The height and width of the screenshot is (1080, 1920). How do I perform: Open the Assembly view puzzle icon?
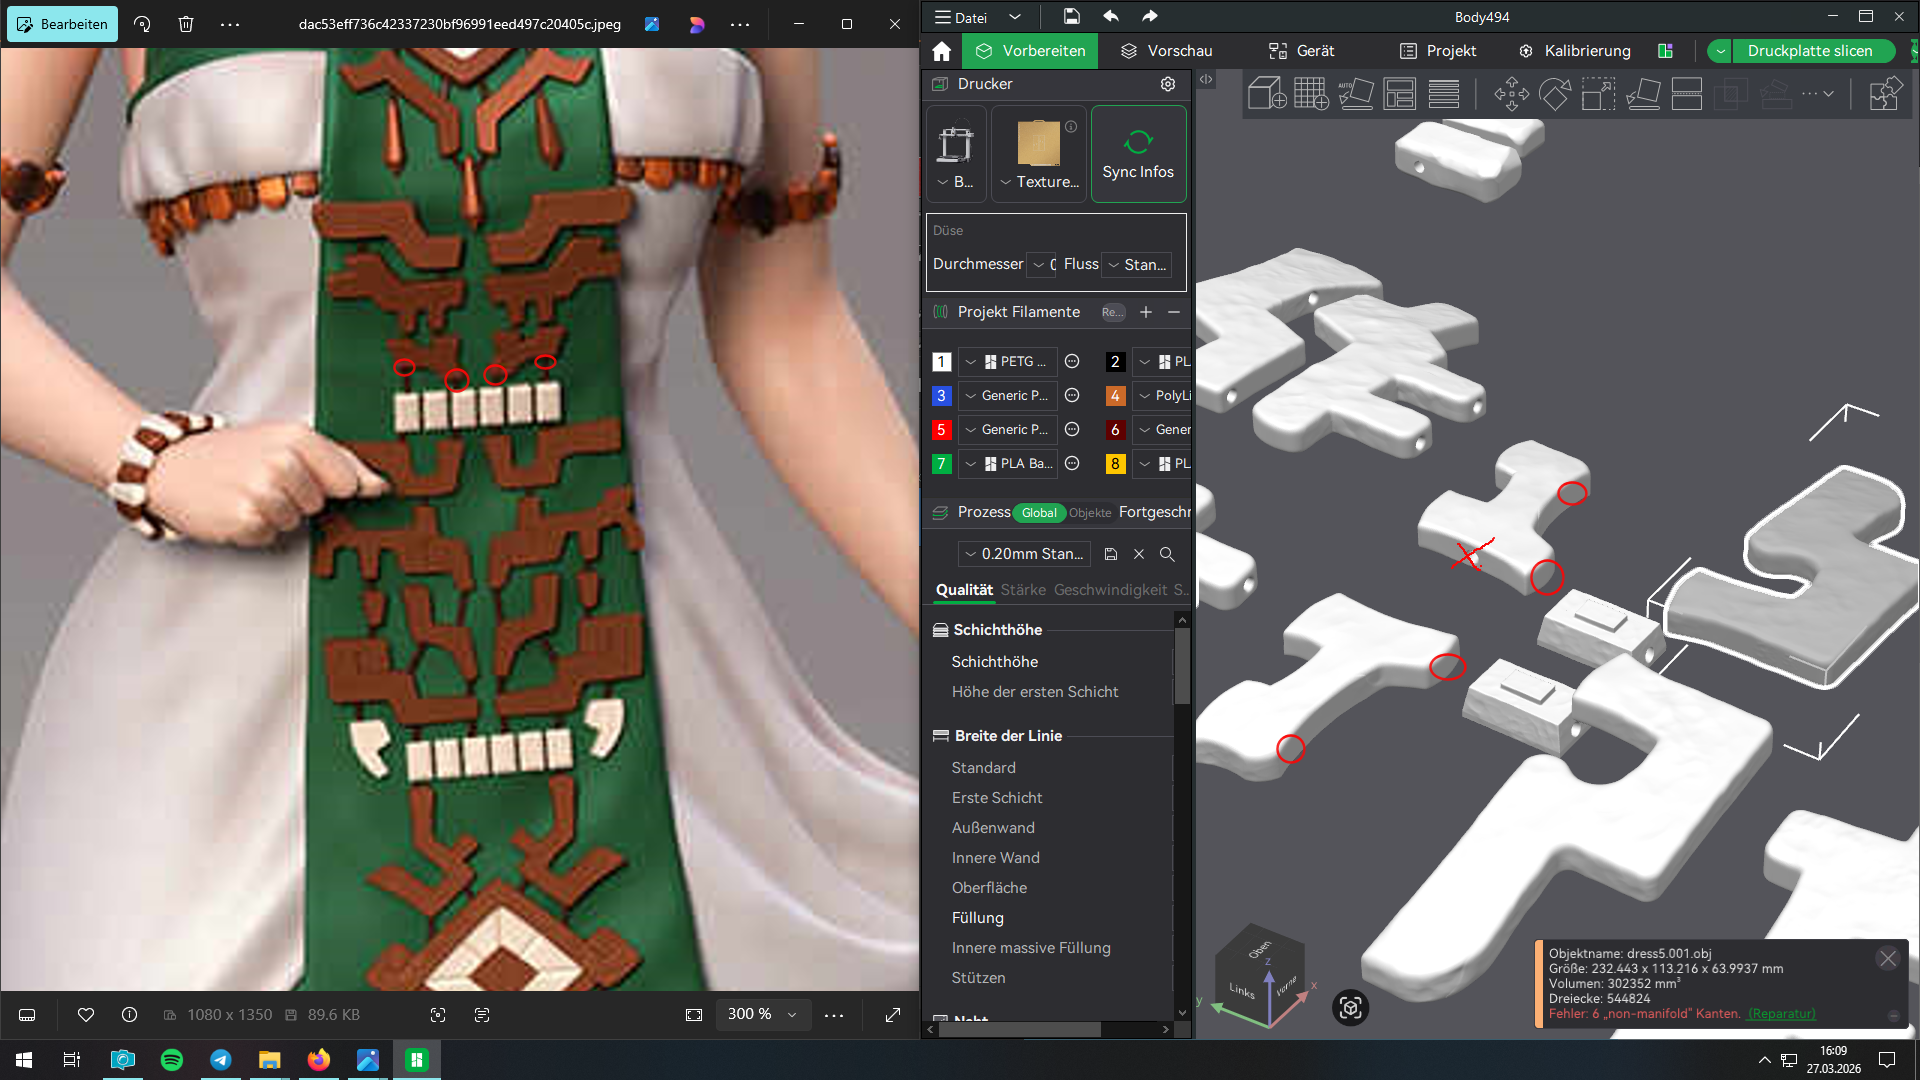[1885, 94]
